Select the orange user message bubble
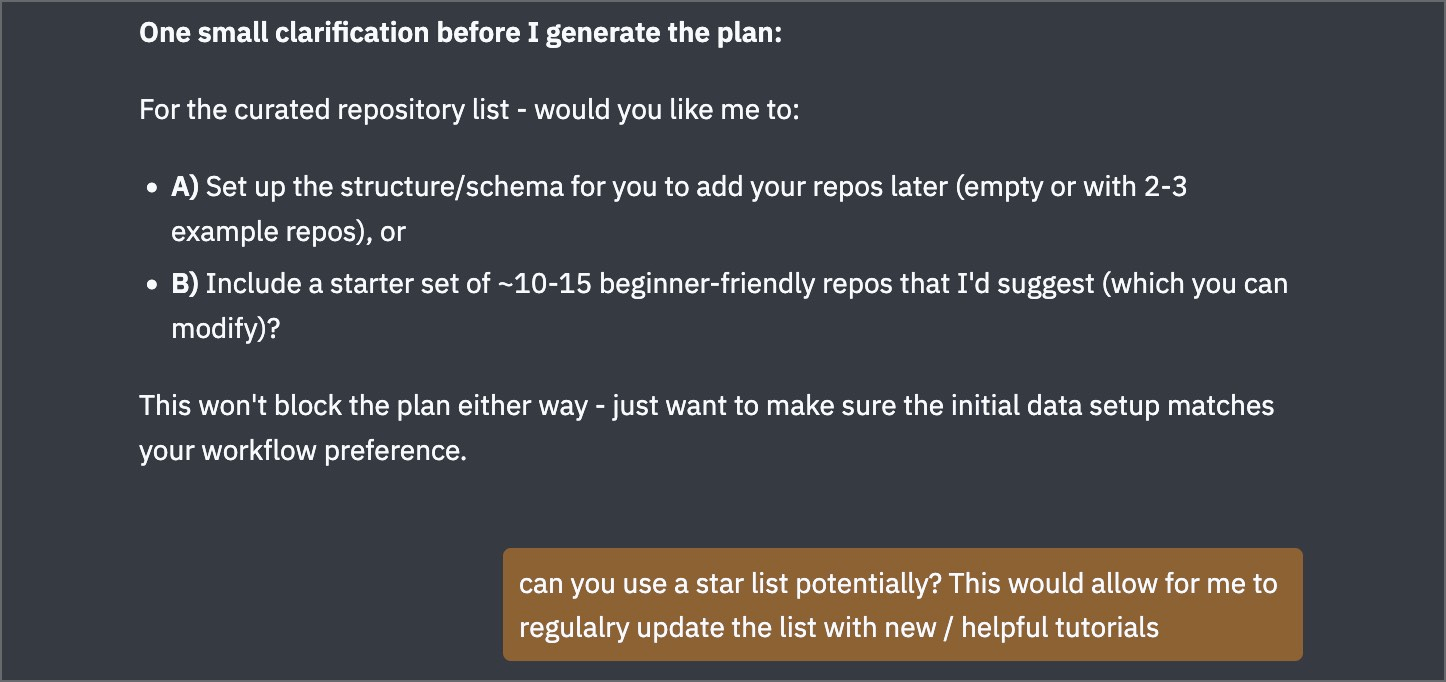The image size is (1446, 682). click(902, 604)
